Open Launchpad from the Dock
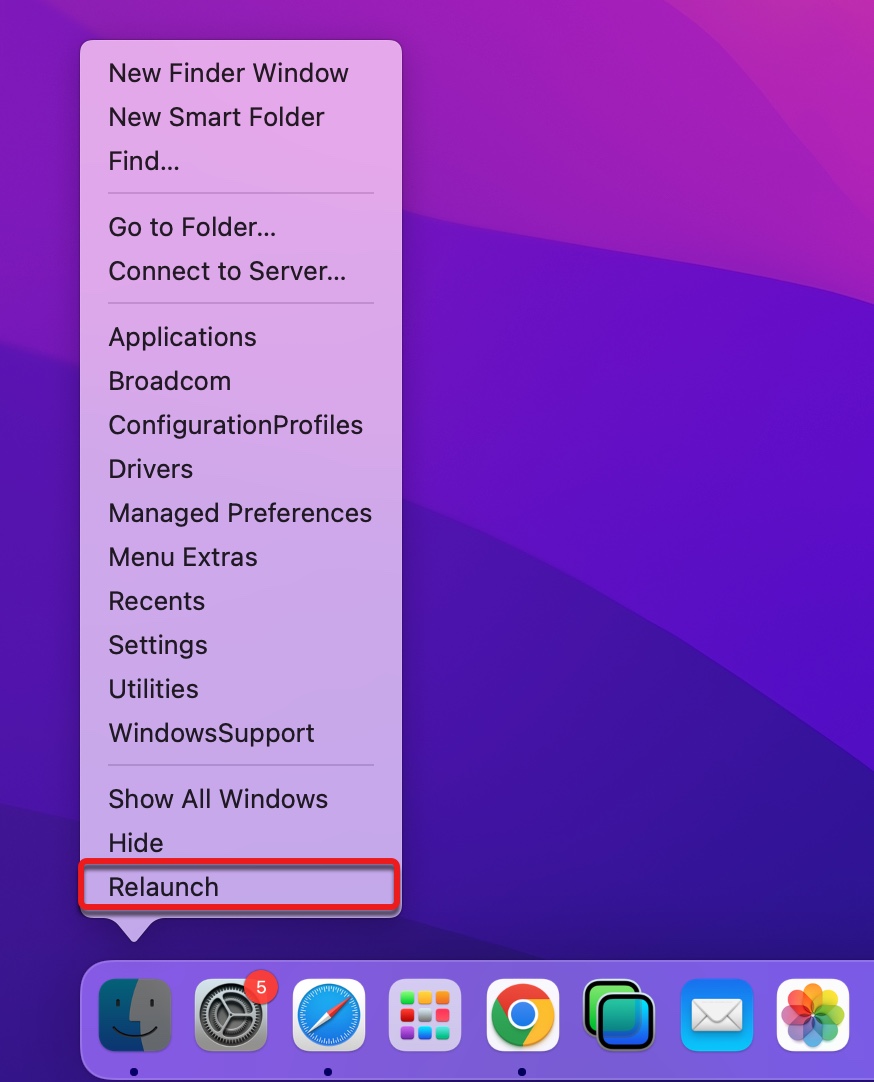This screenshot has height=1082, width=874. point(425,1015)
